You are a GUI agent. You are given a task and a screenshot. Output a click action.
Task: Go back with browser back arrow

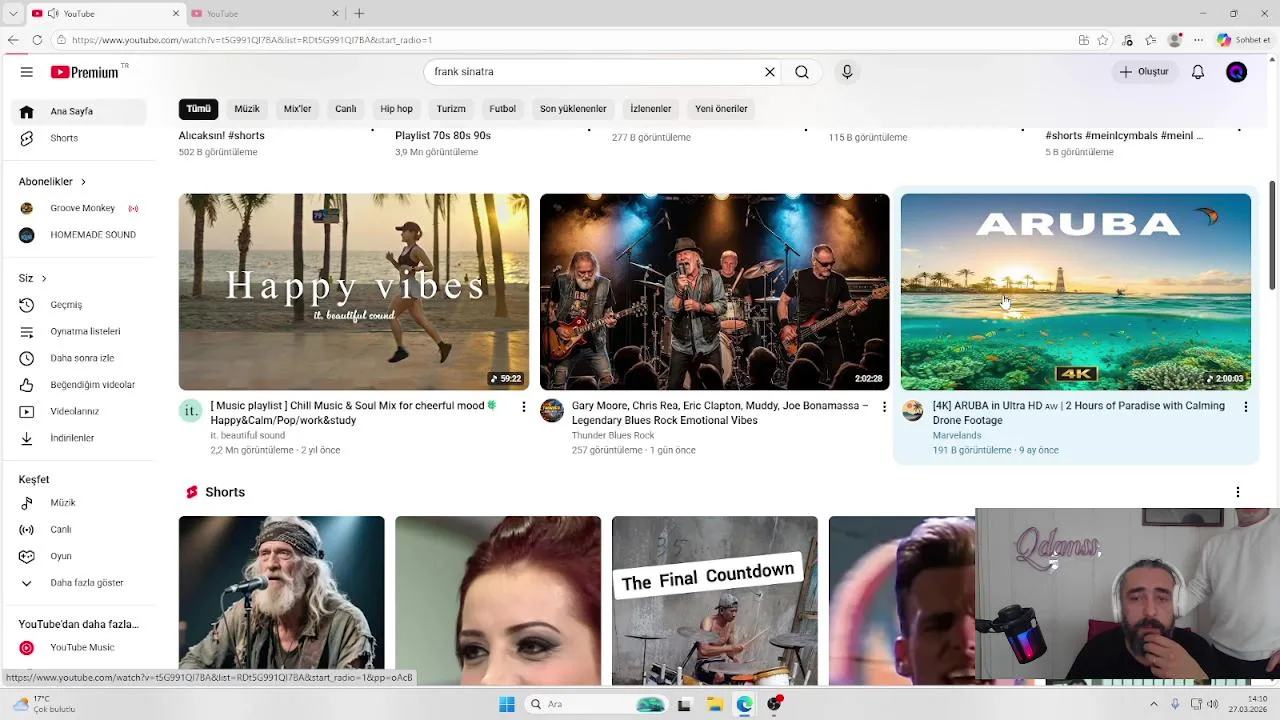[x=13, y=40]
